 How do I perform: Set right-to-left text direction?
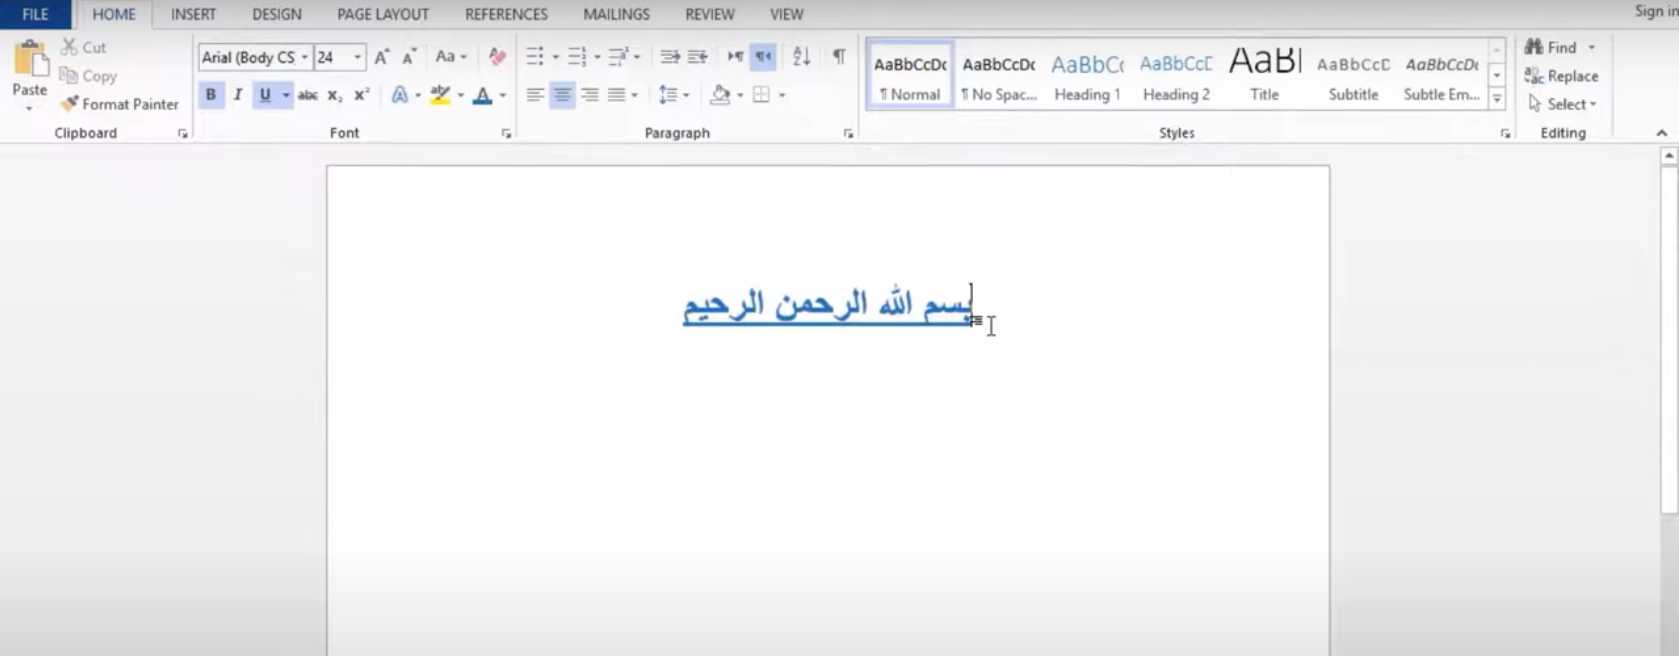[x=763, y=57]
